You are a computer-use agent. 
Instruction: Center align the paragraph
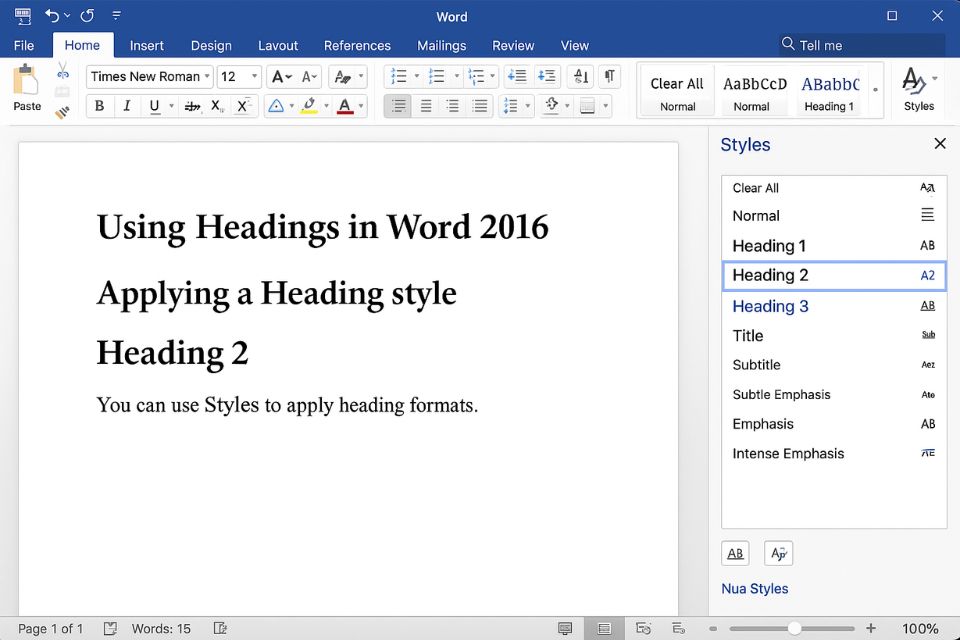coord(426,106)
